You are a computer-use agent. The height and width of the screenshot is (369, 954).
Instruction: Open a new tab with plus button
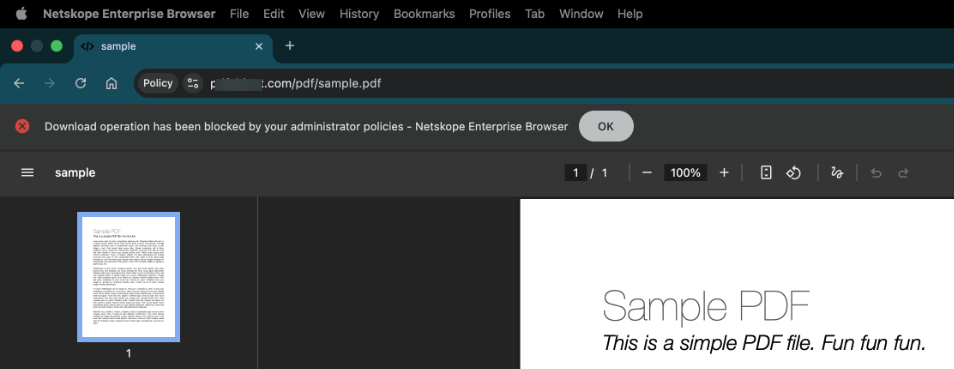pos(290,46)
